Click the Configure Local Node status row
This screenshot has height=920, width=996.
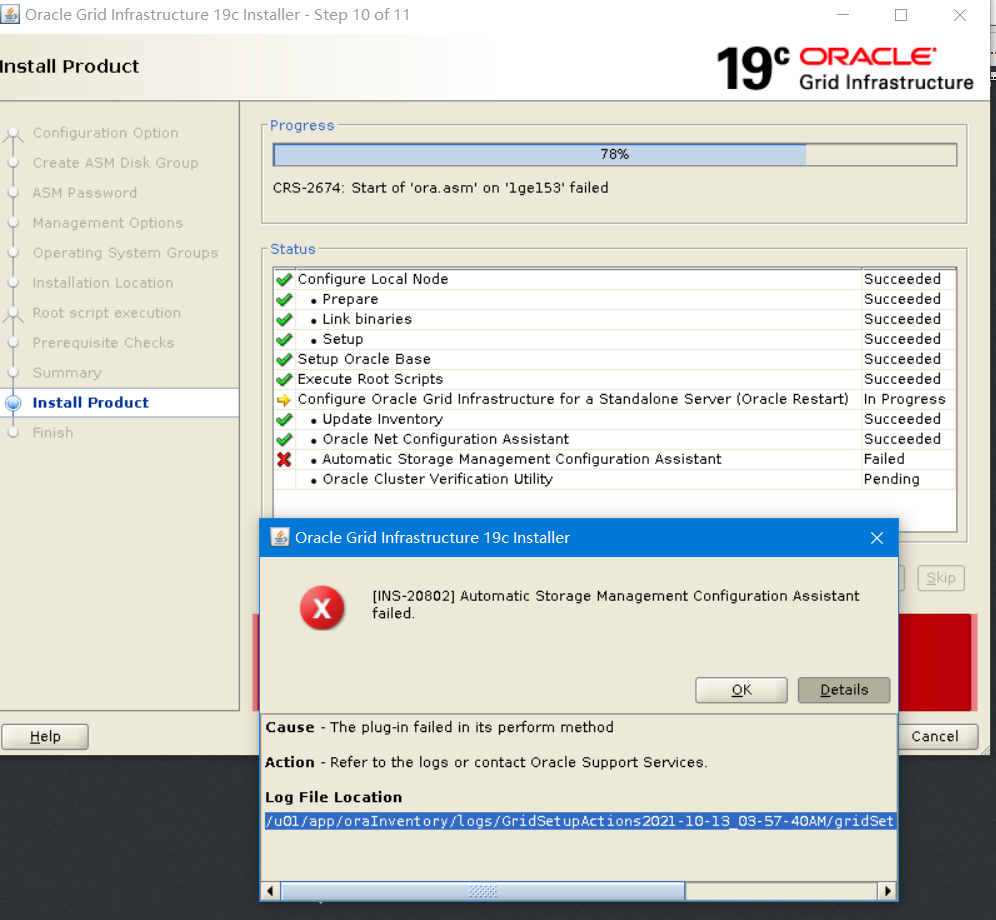[x=614, y=279]
